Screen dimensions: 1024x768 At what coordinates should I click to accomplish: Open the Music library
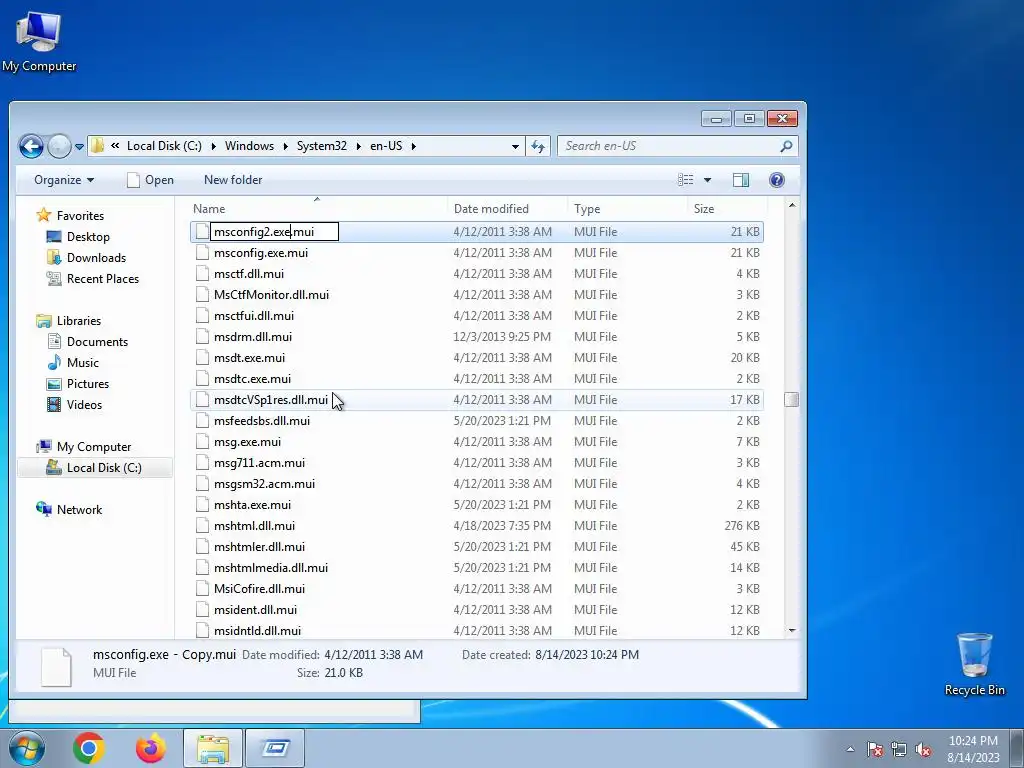[82, 362]
